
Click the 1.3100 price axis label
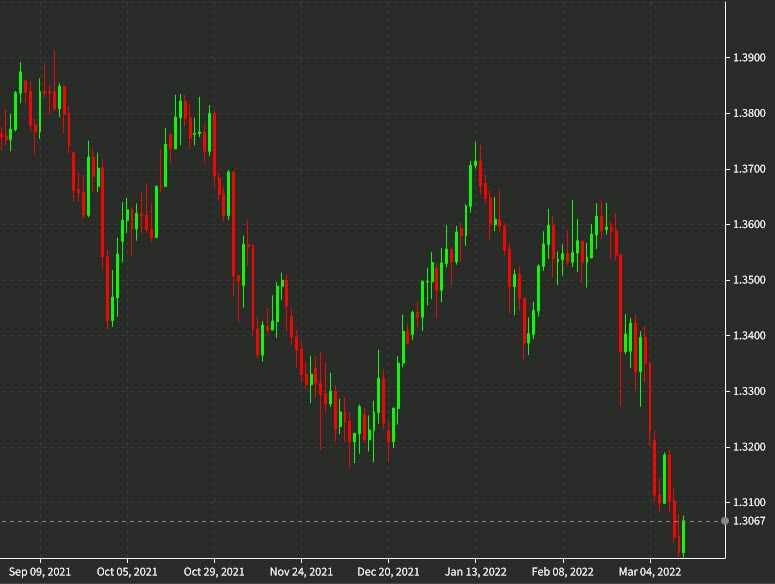[749, 502]
